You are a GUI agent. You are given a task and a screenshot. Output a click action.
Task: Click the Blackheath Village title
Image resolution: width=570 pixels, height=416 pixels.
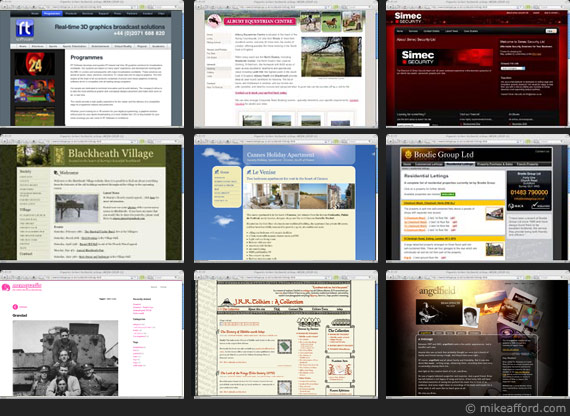111,153
